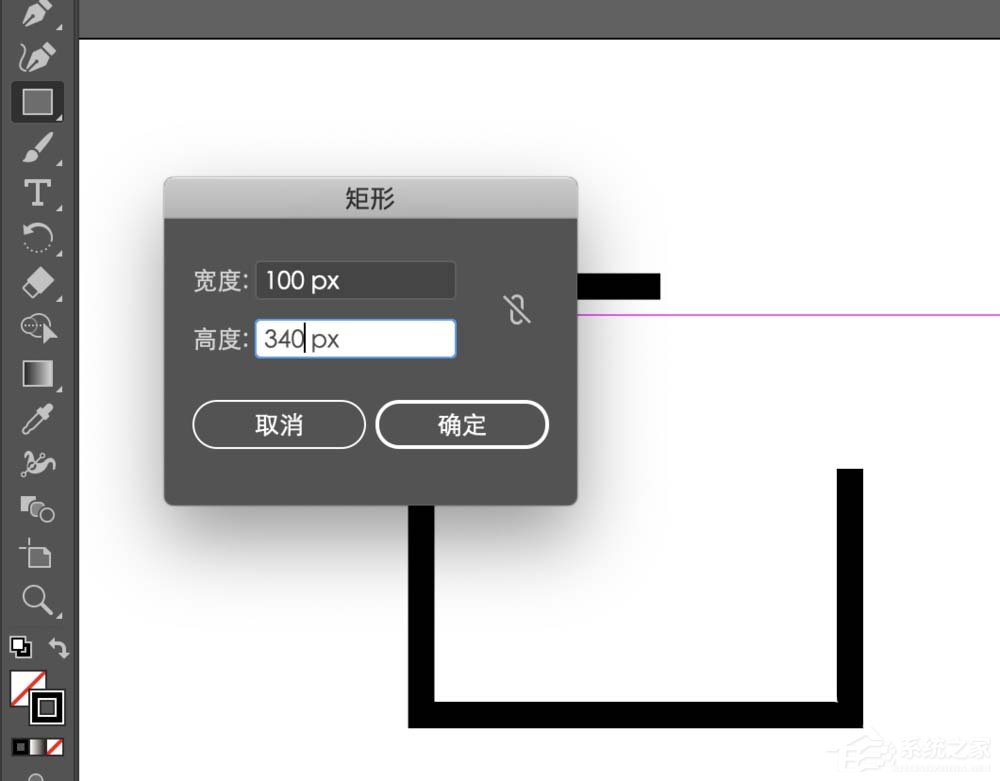This screenshot has width=1000, height=781.
Task: Click the 确定 confirm button
Action: click(462, 425)
